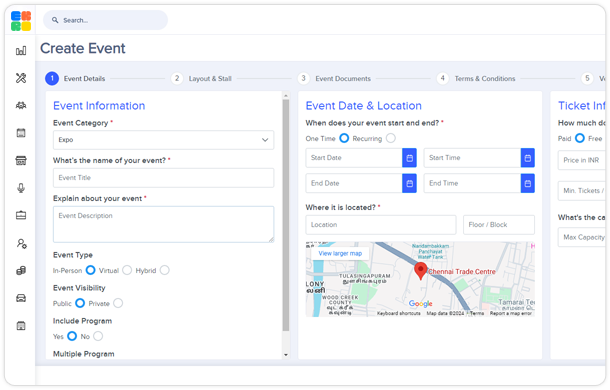Click Report a map error link
Image resolution: width=610 pixels, height=390 pixels.
pos(510,313)
